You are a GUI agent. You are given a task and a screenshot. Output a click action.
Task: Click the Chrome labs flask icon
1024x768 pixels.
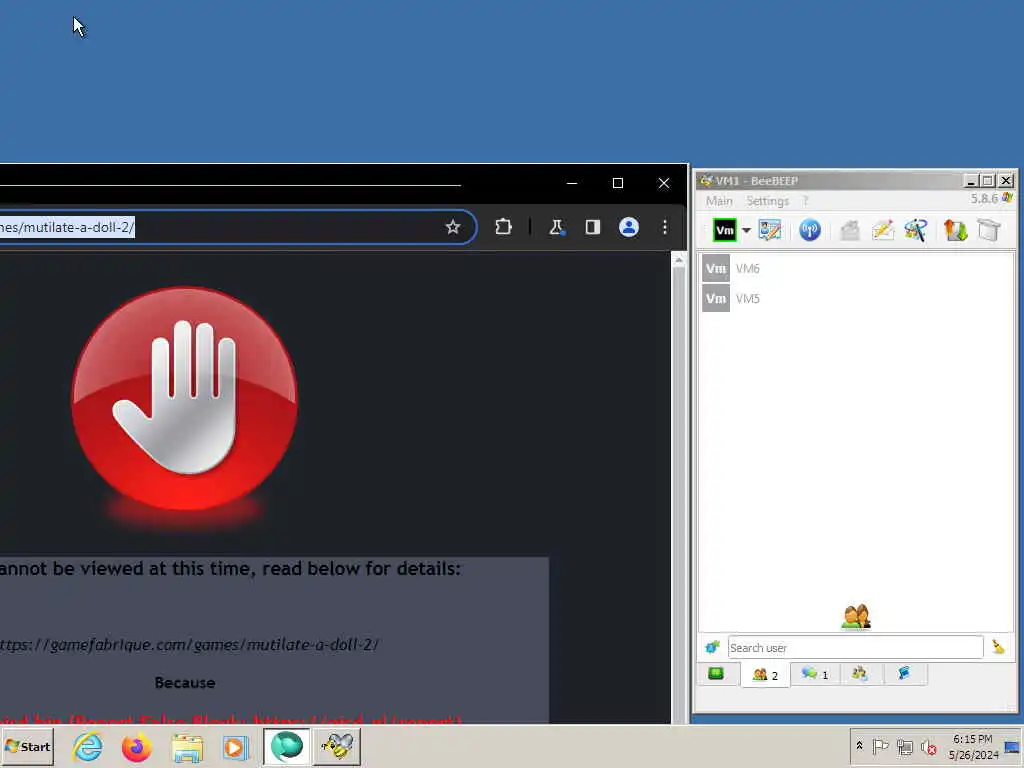coord(556,227)
